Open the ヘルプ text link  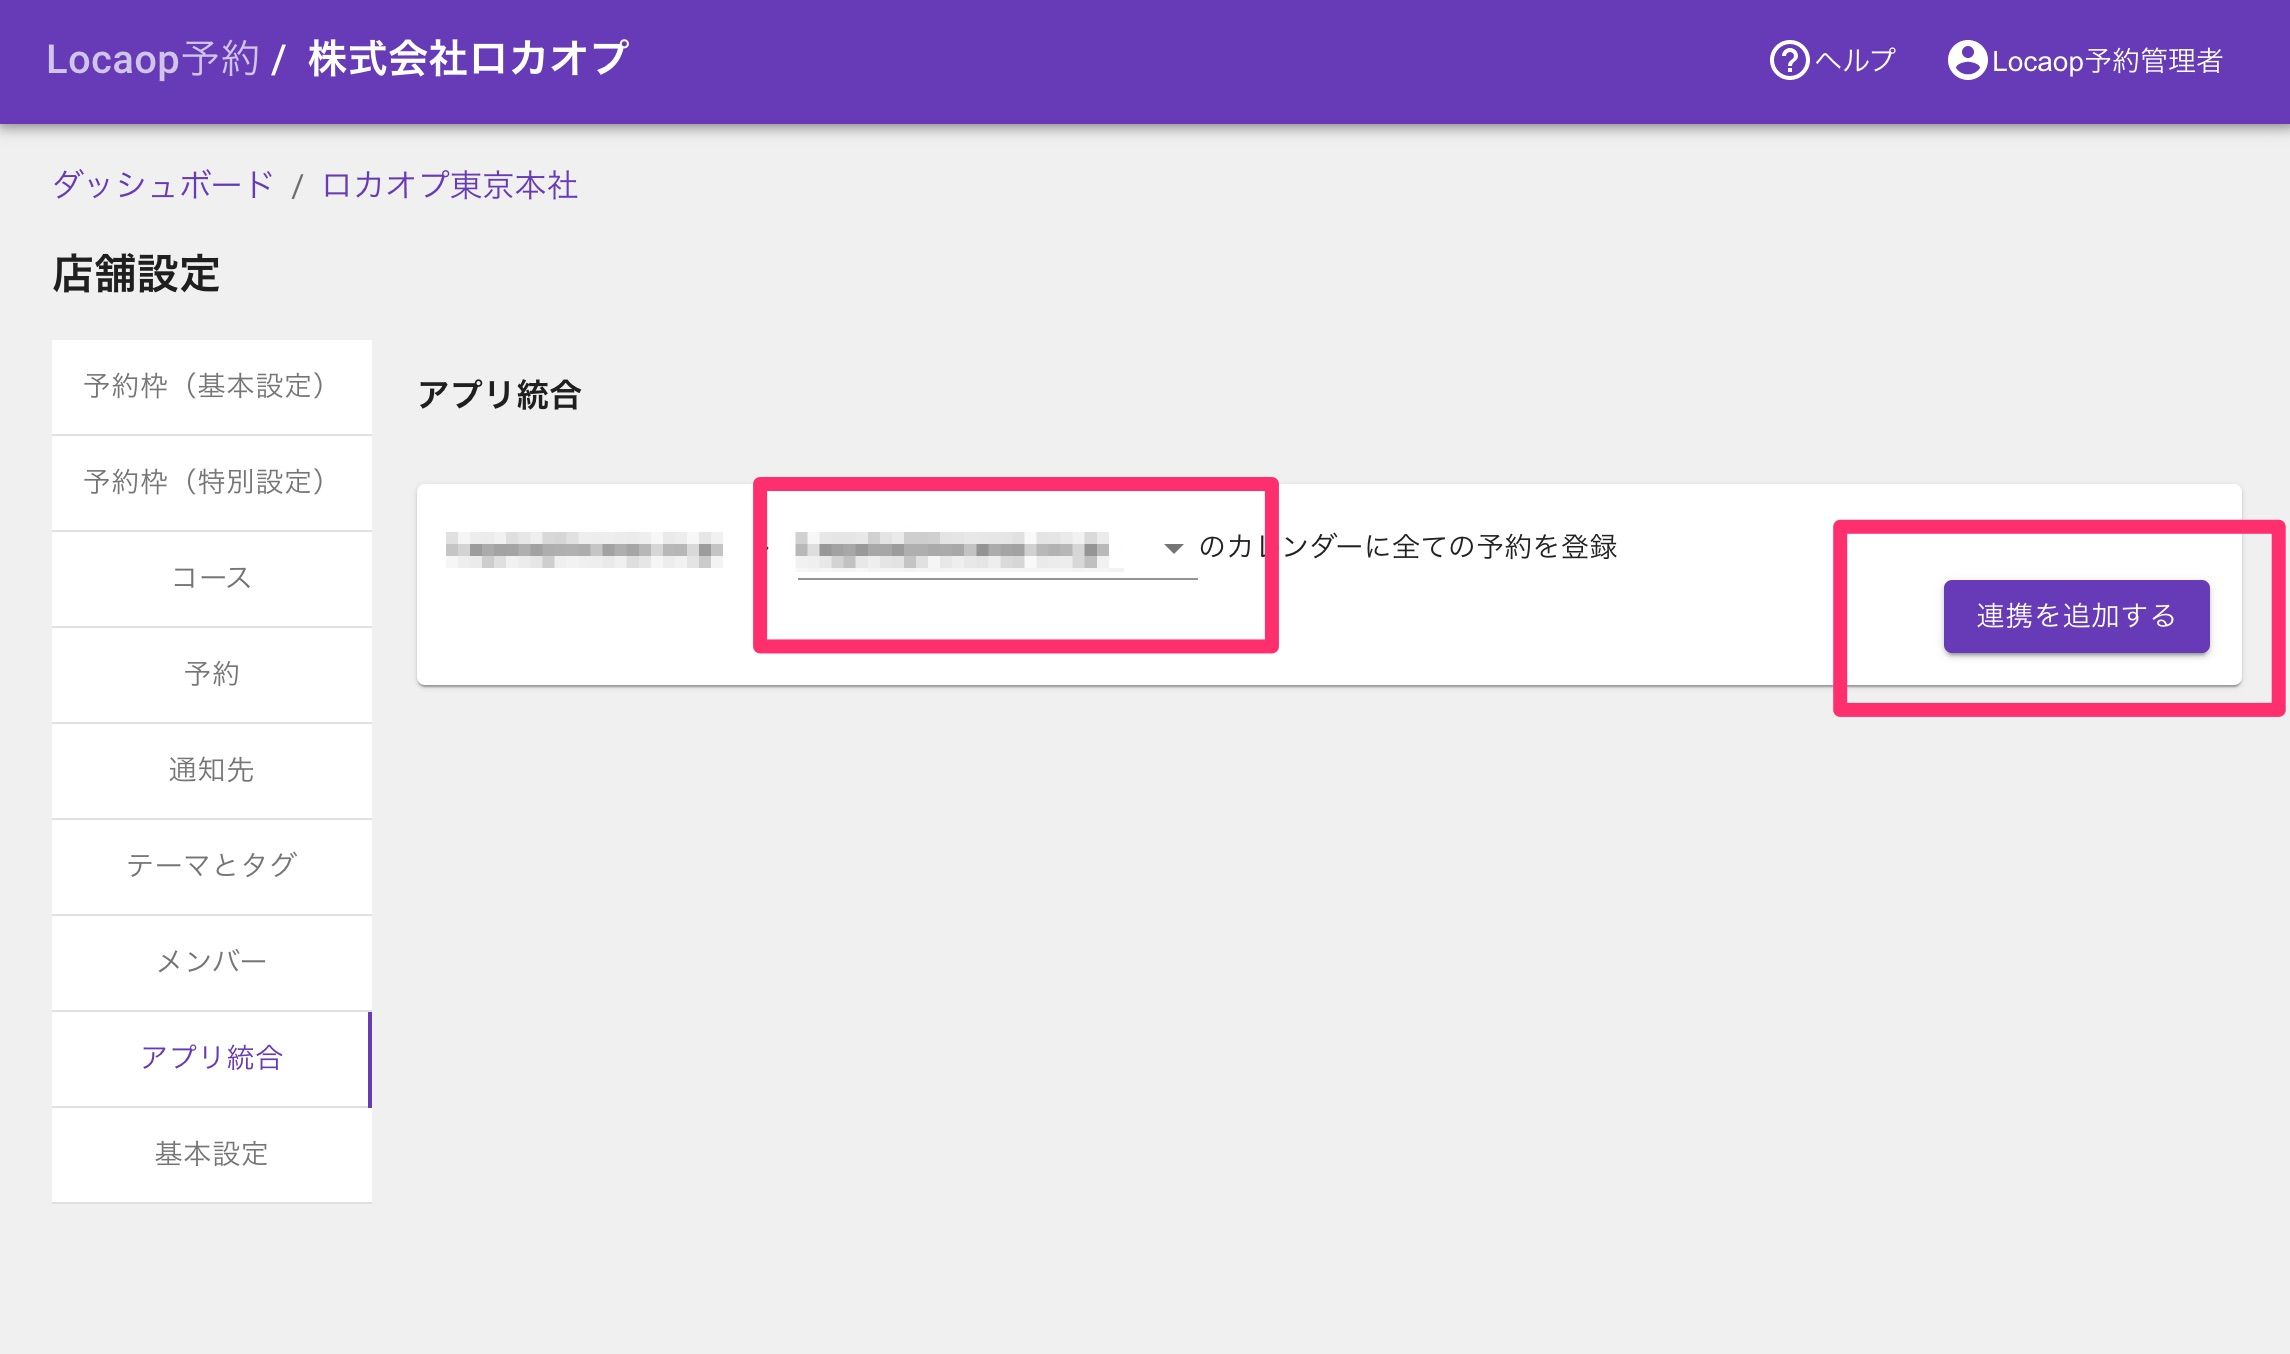[1855, 61]
